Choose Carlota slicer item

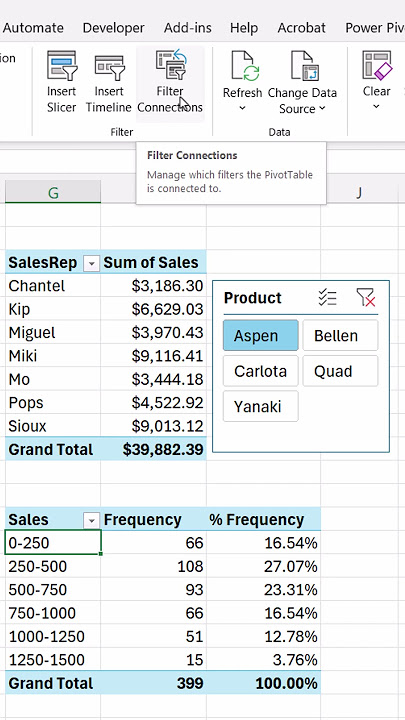[260, 371]
